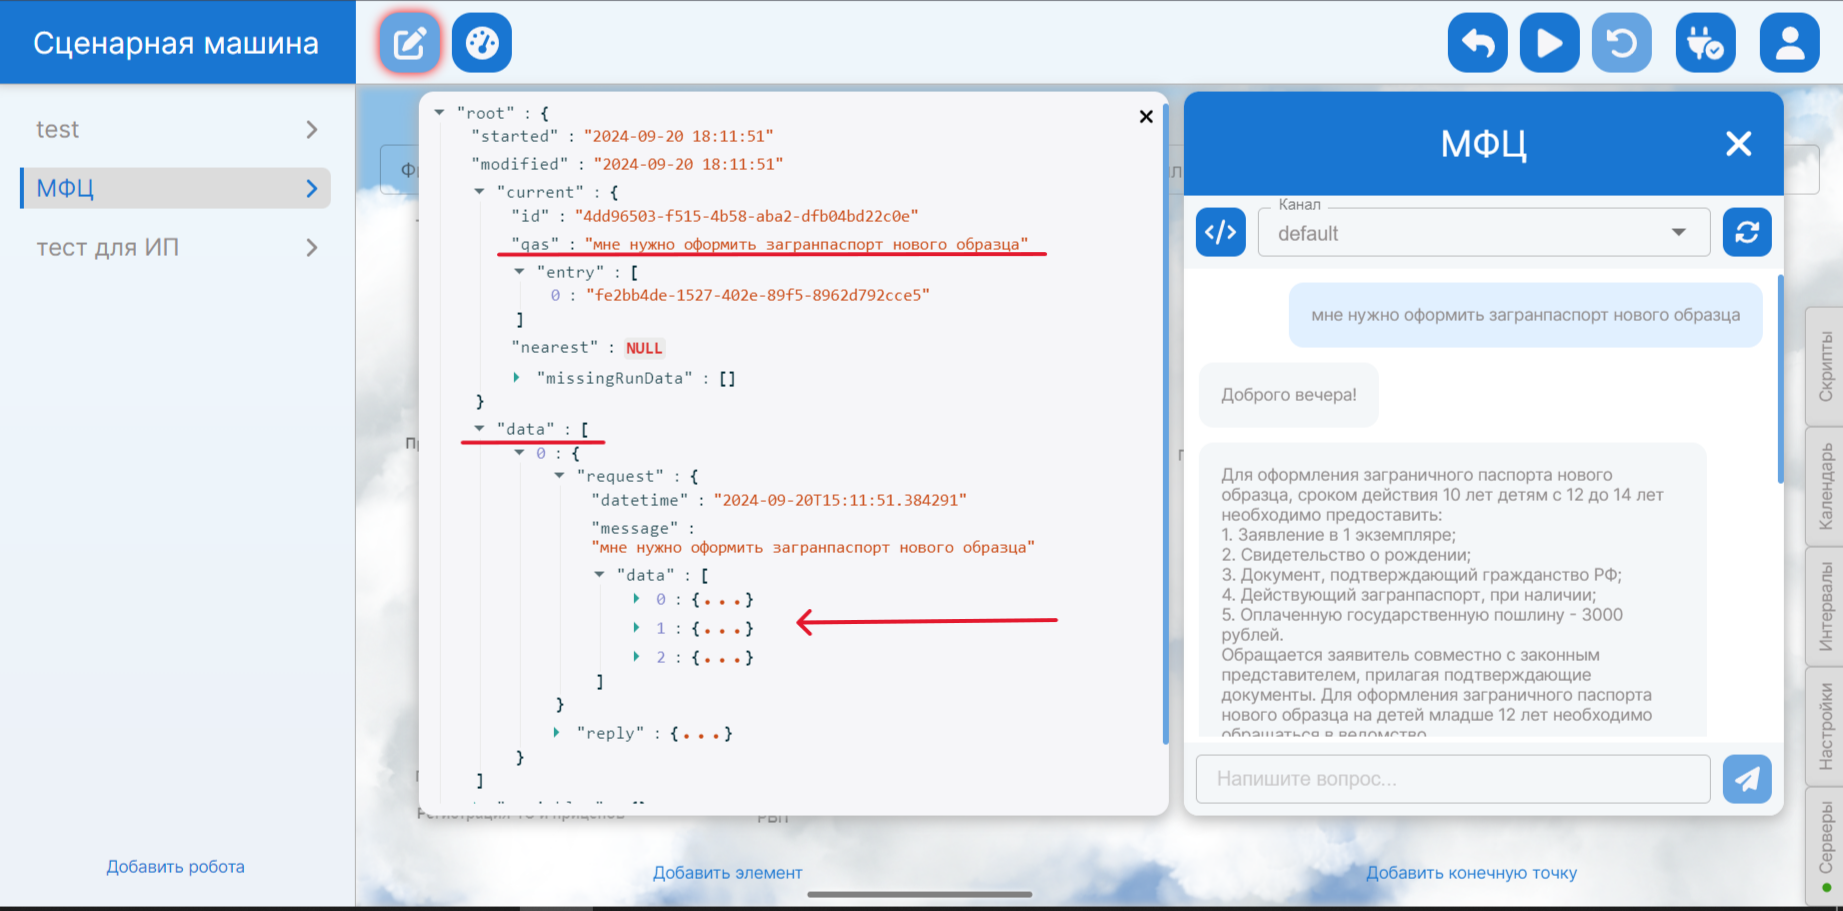Image resolution: width=1843 pixels, height=911 pixels.
Task: Open the plug connection check icon
Action: click(x=1705, y=43)
